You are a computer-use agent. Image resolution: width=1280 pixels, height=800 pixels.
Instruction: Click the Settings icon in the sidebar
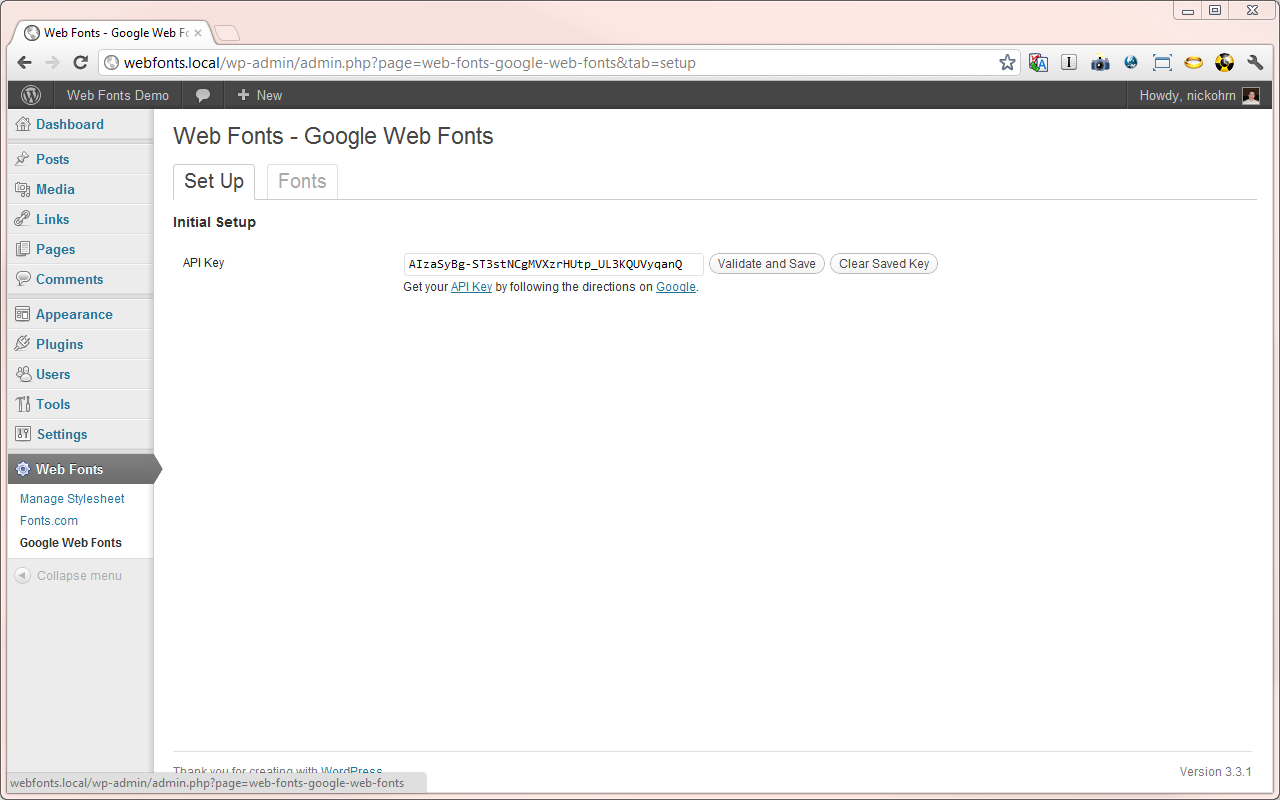[x=23, y=434]
